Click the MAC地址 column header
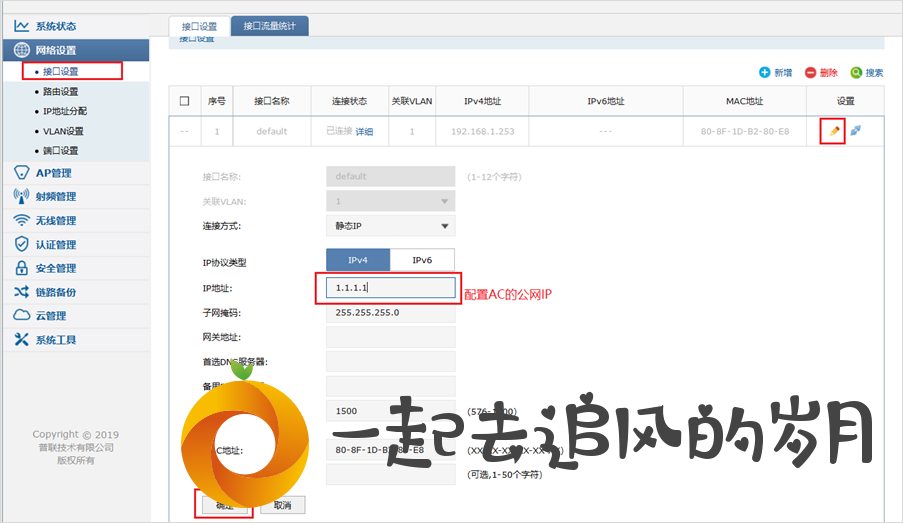 745,101
